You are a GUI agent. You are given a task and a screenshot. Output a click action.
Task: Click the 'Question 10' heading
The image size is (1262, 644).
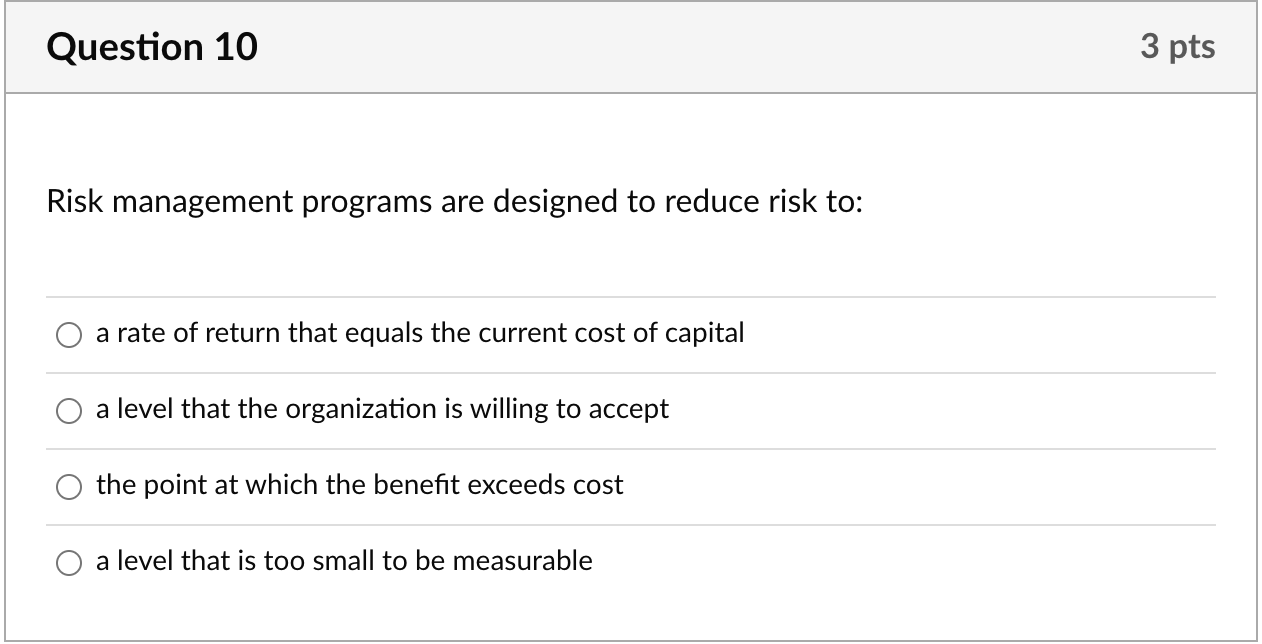click(152, 47)
